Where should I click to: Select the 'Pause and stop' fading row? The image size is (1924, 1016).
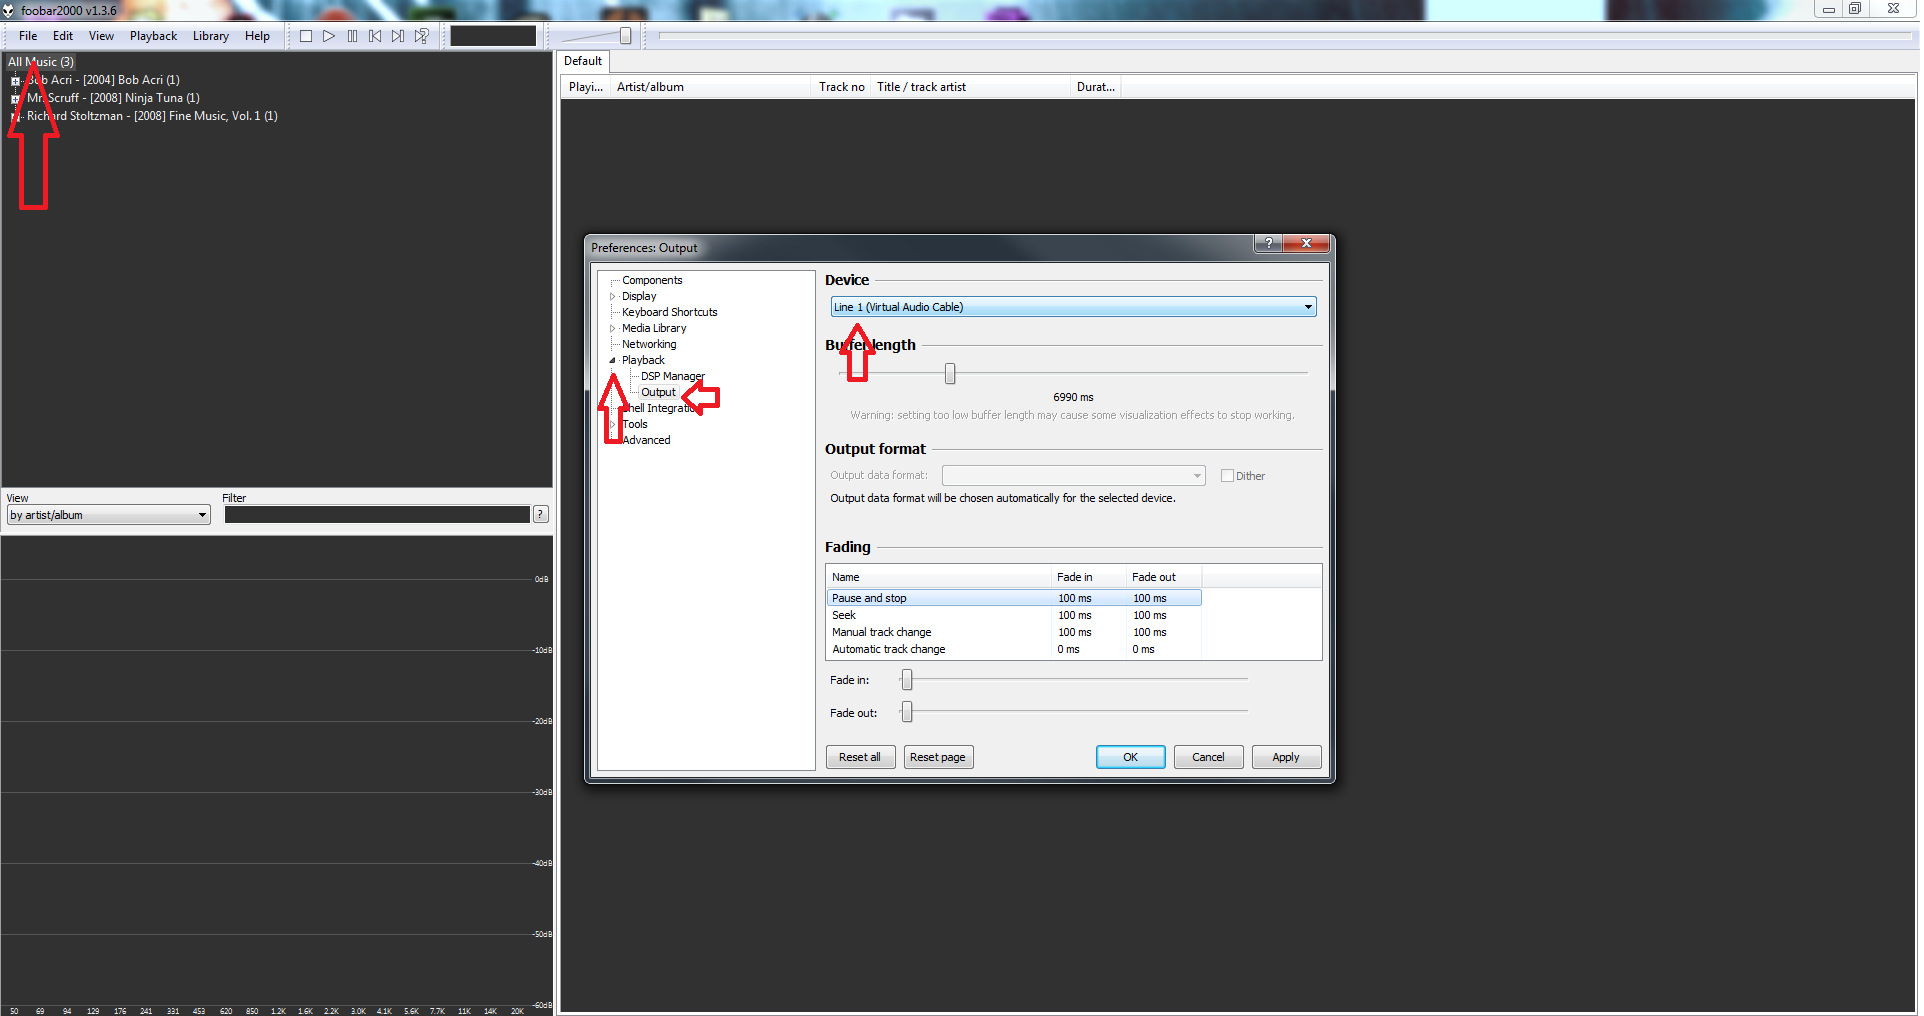point(1014,598)
